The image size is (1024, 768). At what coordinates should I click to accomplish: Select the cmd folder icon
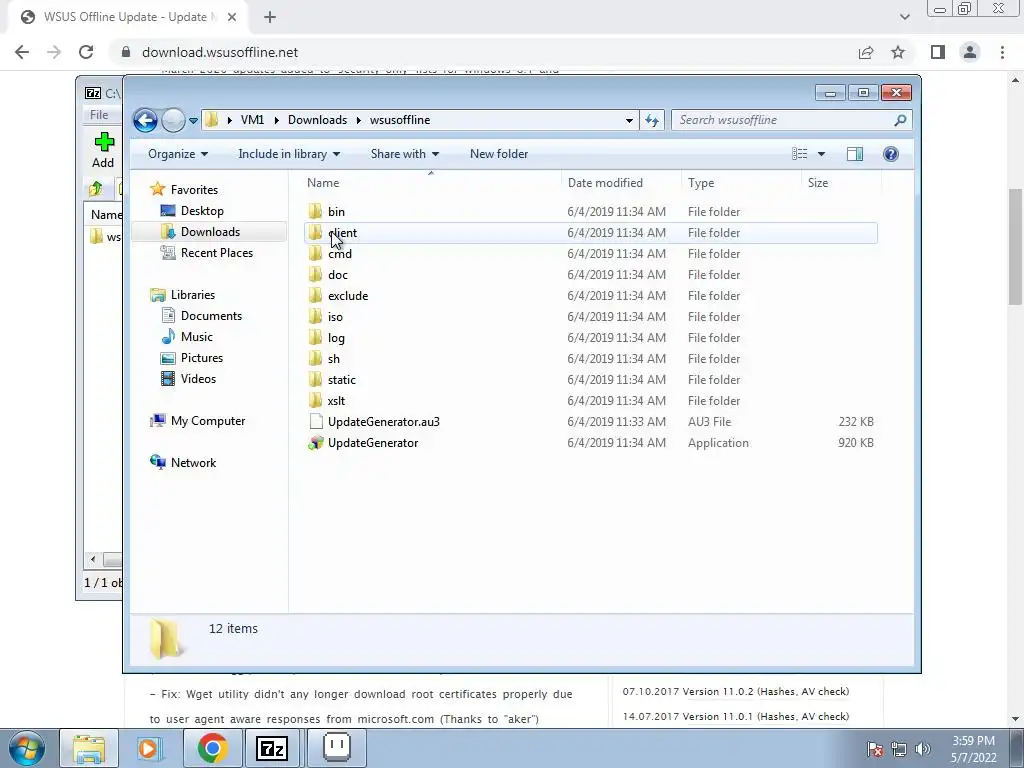pyautogui.click(x=315, y=253)
